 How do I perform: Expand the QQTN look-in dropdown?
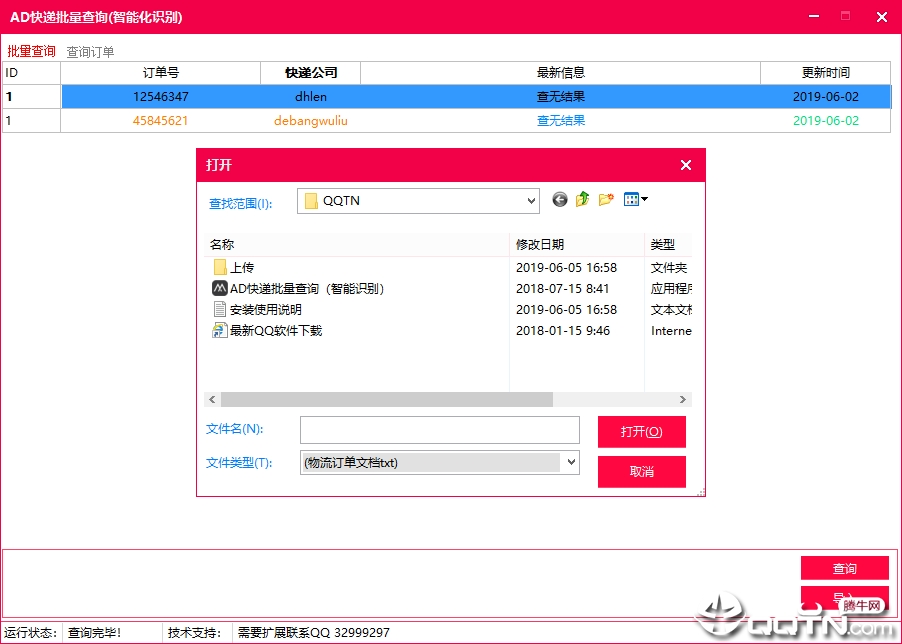pos(531,201)
